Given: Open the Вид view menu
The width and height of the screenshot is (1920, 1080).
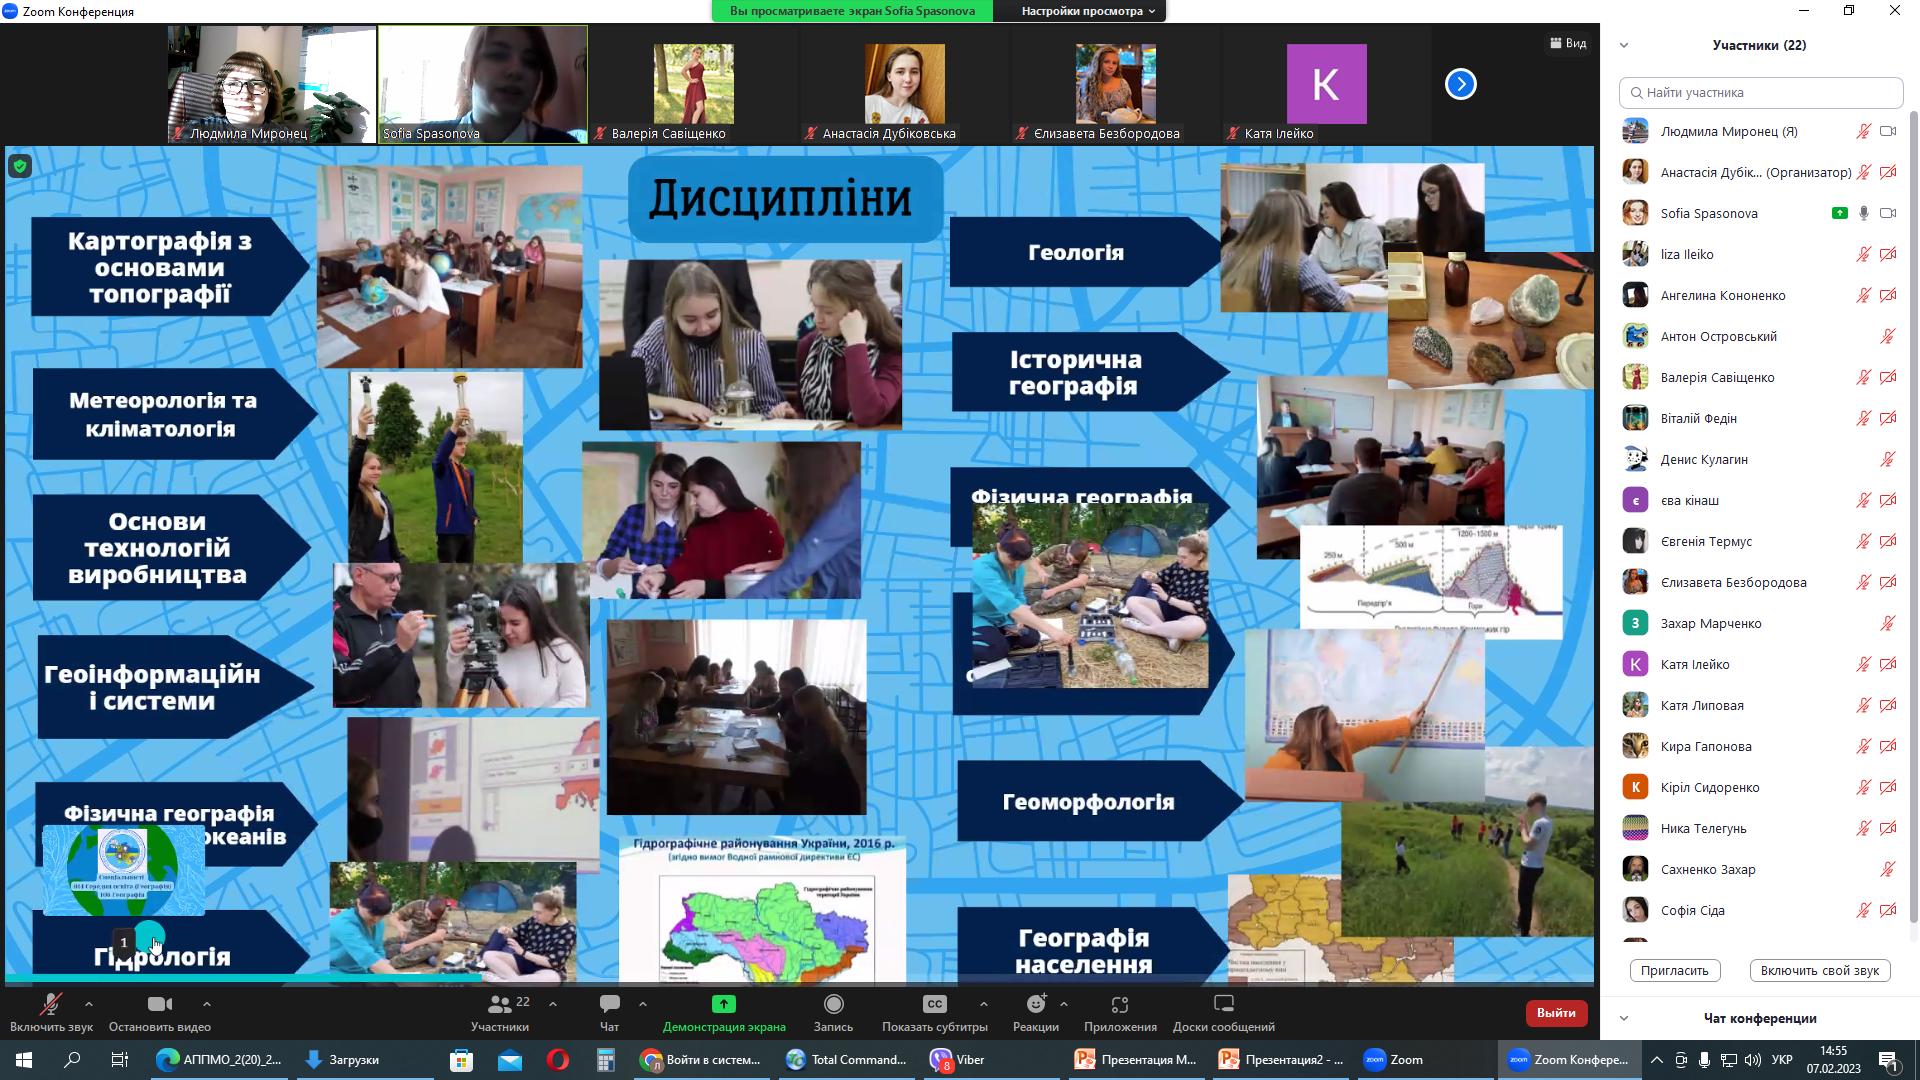Looking at the screenshot, I should pyautogui.click(x=1568, y=43).
